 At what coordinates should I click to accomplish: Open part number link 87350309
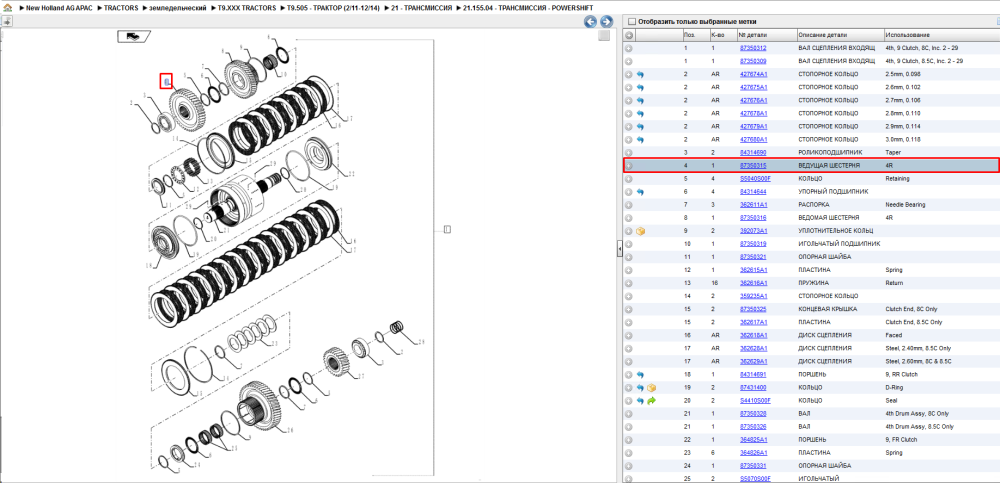pyautogui.click(x=753, y=61)
